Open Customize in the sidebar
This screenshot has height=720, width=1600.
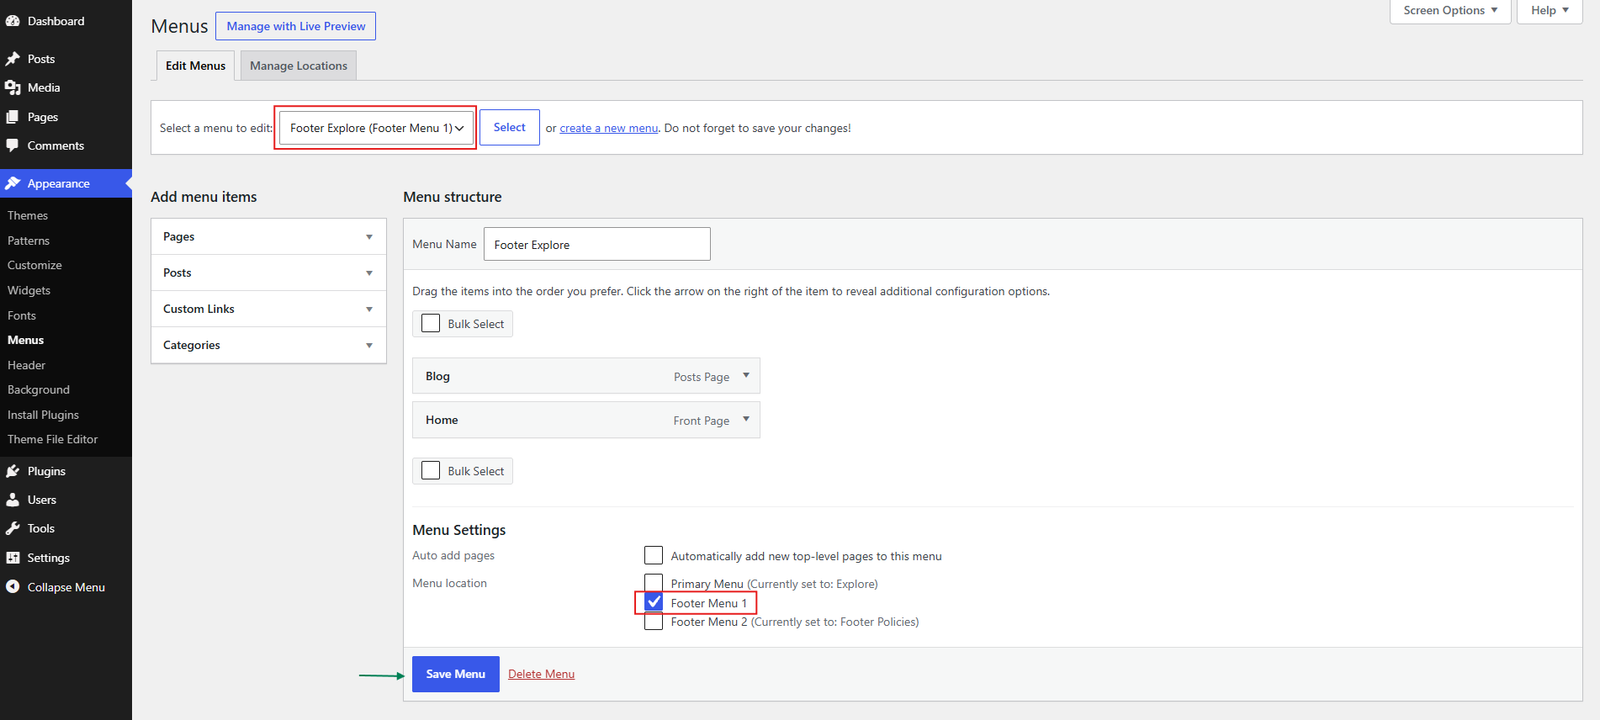click(35, 266)
